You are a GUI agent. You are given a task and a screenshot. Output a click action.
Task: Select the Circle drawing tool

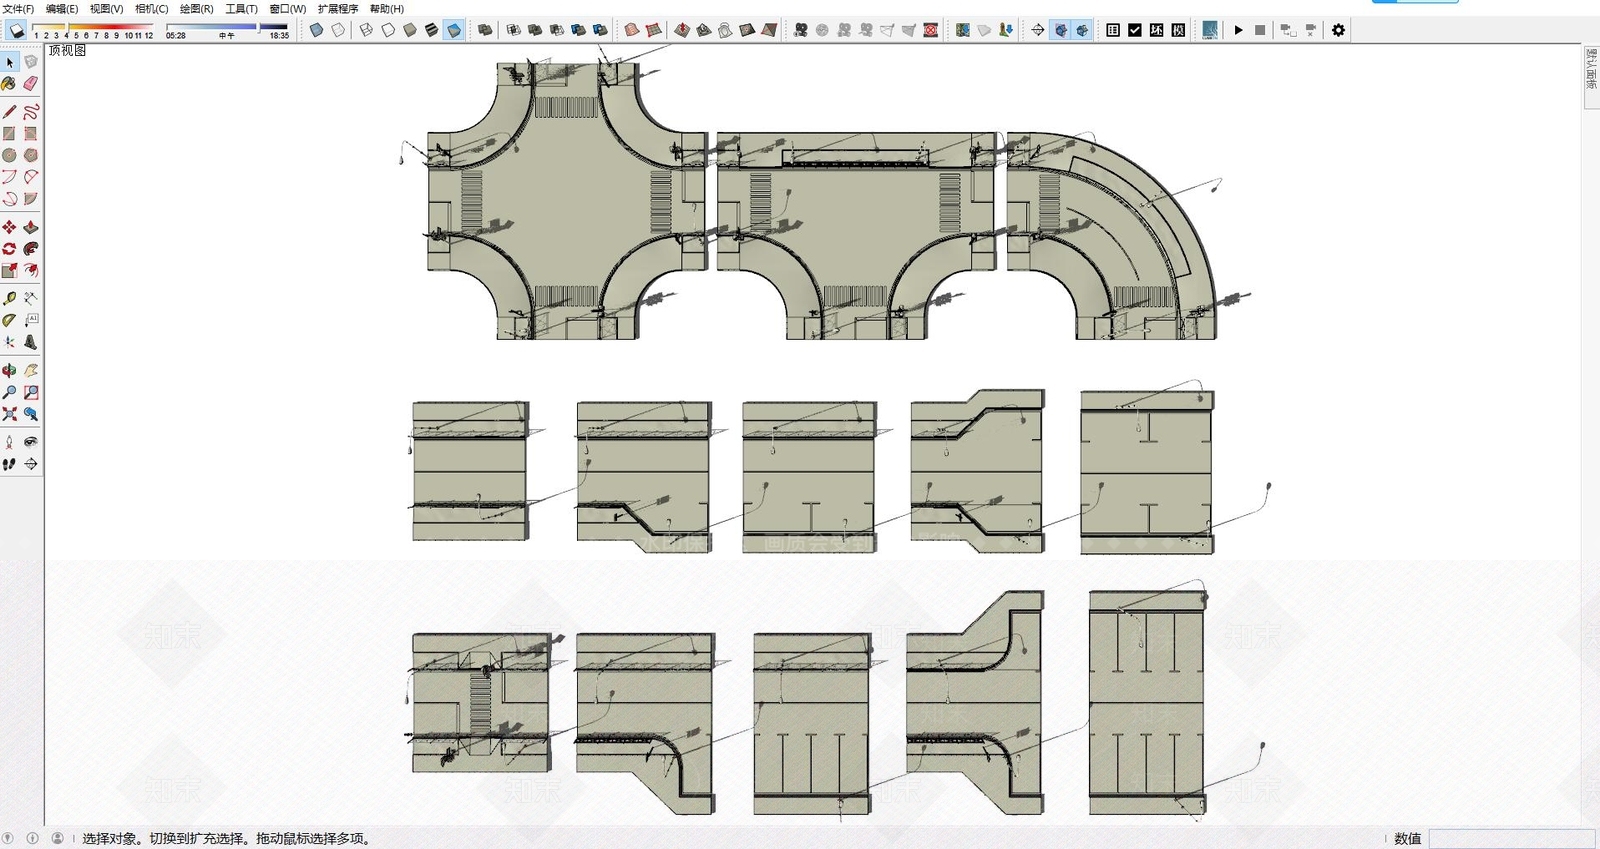pyautogui.click(x=9, y=155)
